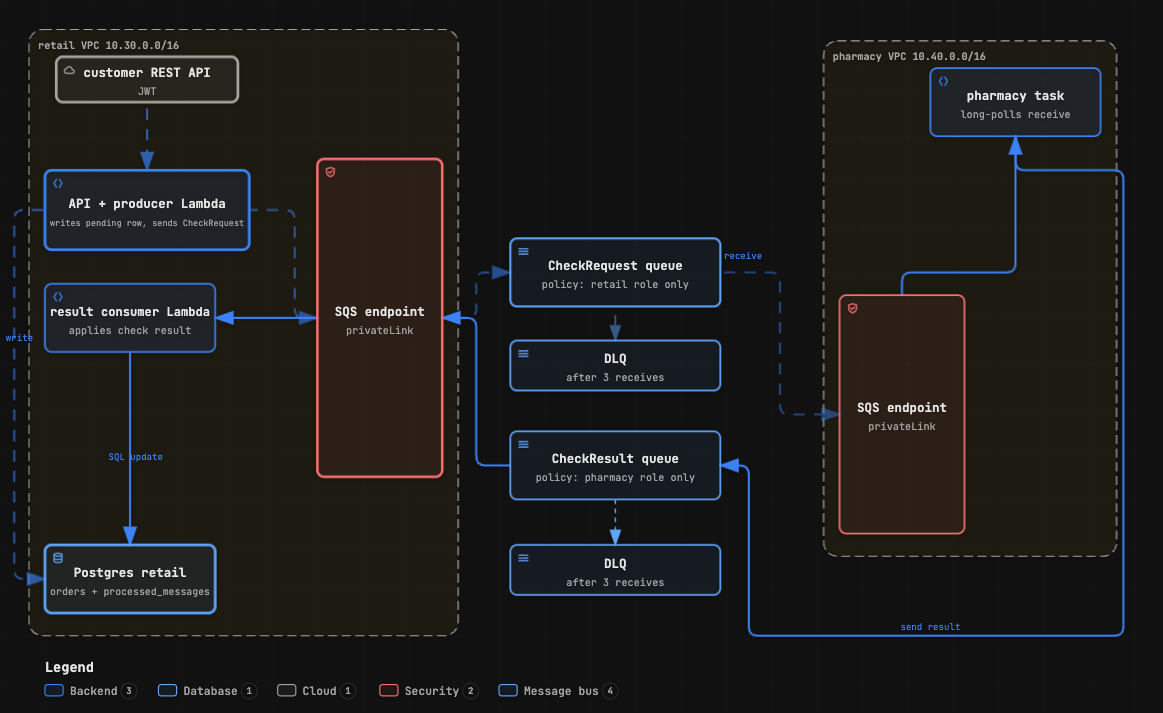
Task: Click 'long-polls receive' subtitle
Action: click(1015, 114)
